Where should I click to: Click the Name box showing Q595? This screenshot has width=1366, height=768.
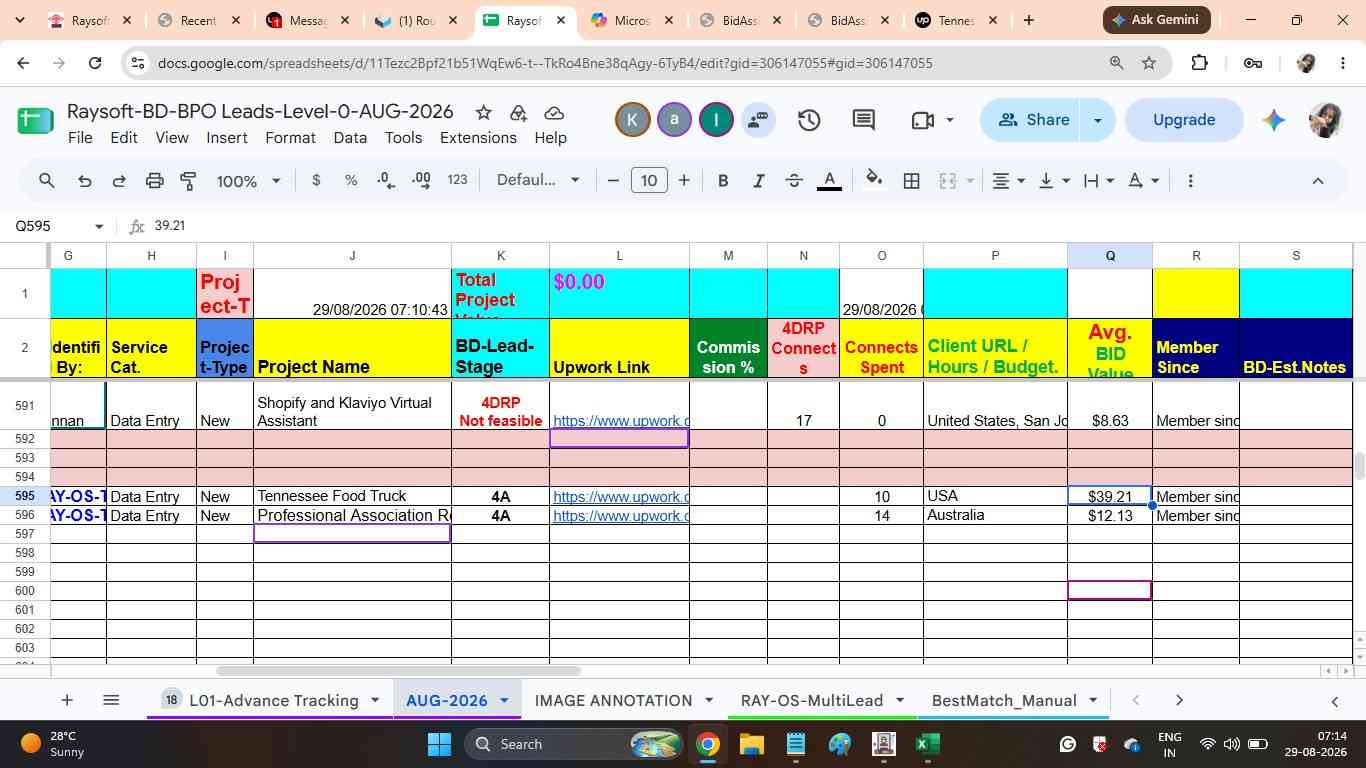click(x=57, y=226)
